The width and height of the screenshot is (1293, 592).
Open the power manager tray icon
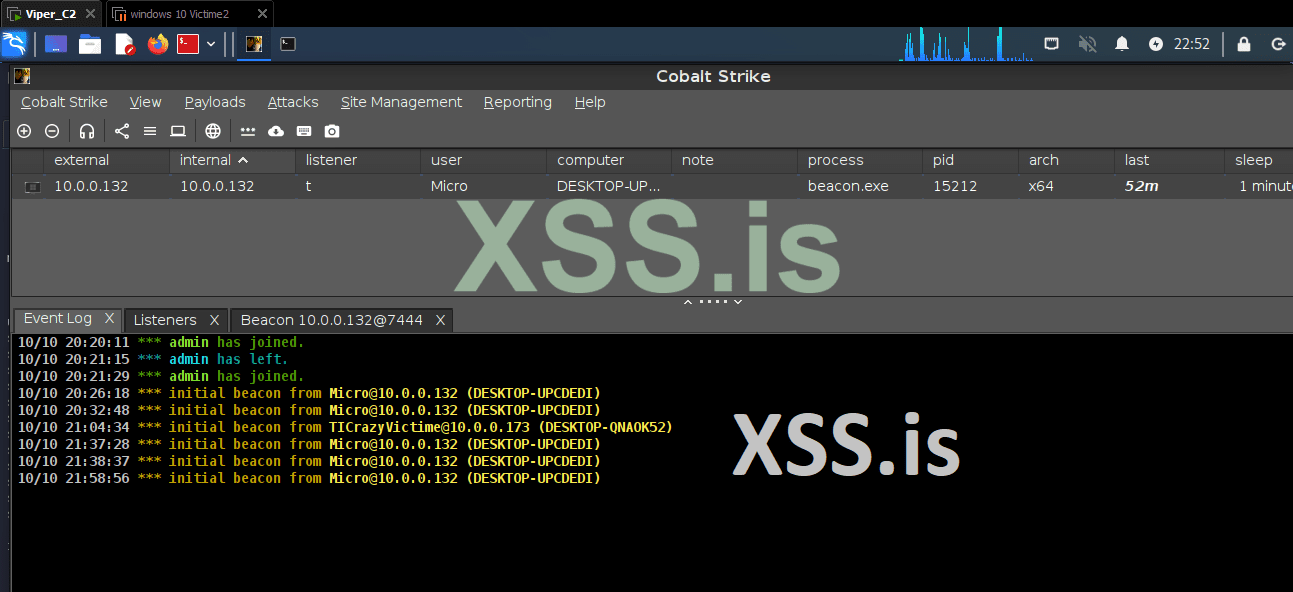click(1156, 44)
